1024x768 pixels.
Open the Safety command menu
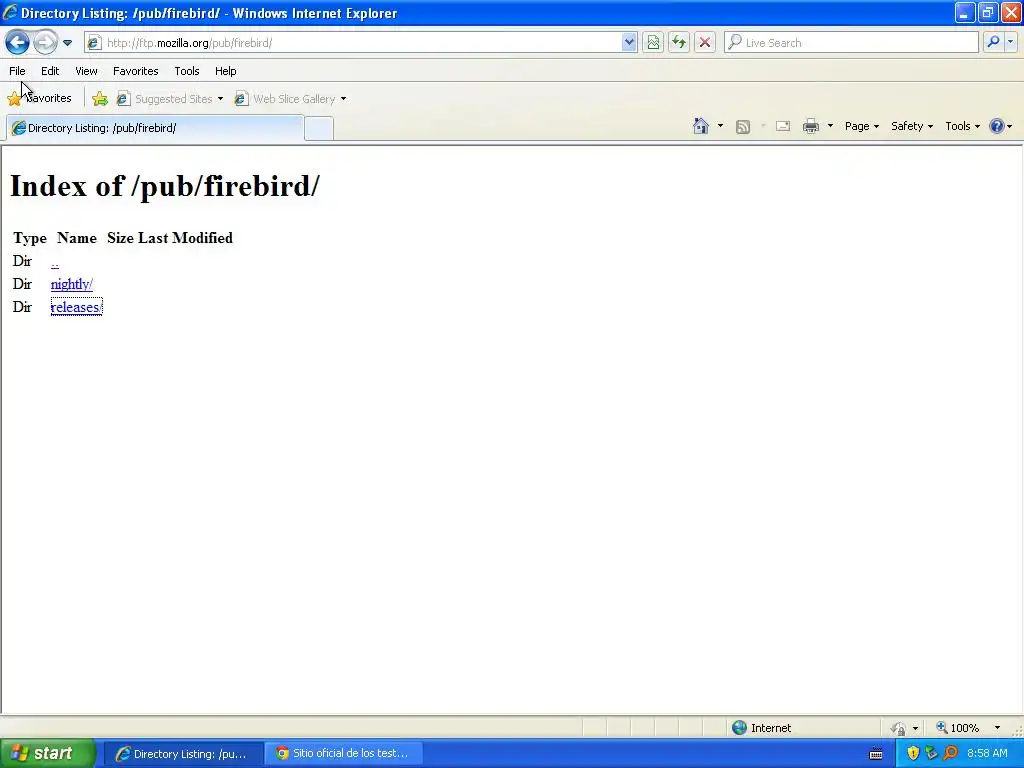pyautogui.click(x=912, y=126)
